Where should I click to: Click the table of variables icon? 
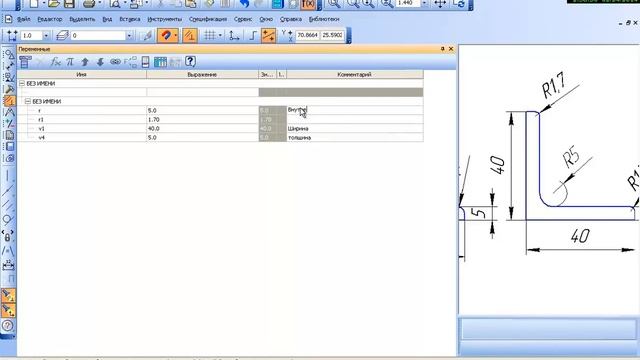point(160,62)
